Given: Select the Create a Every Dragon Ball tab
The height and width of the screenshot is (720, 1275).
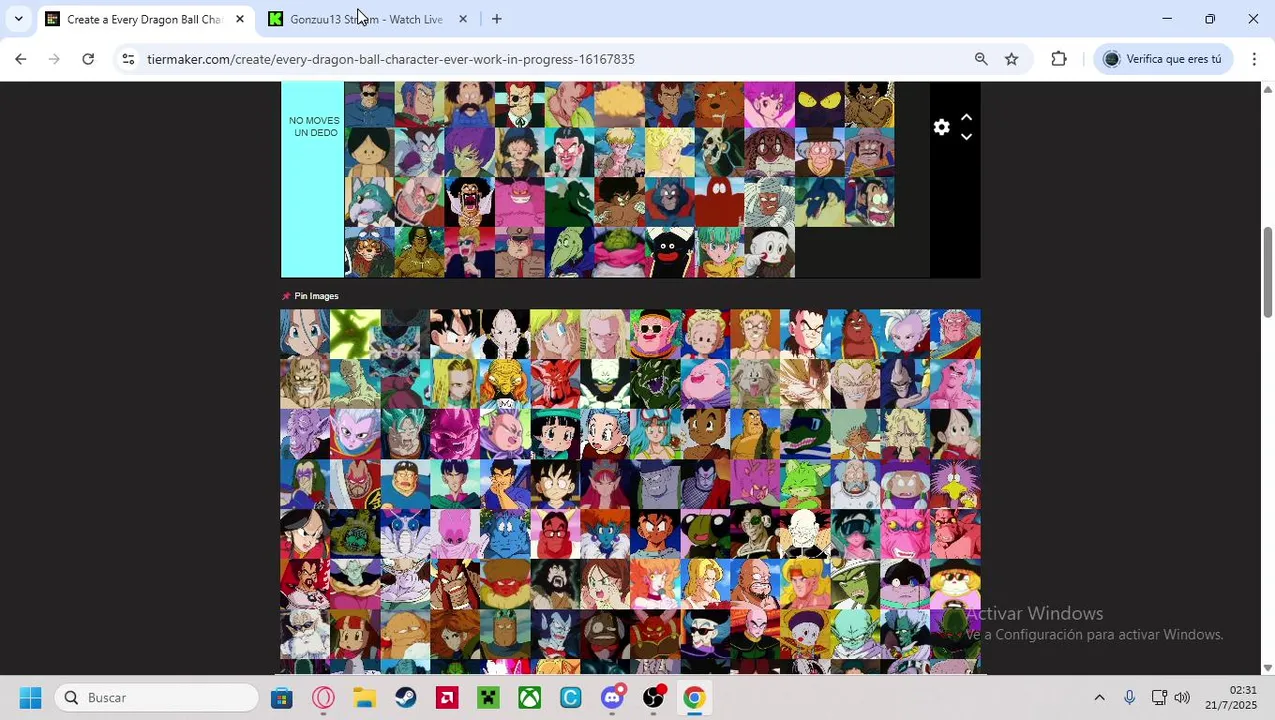Looking at the screenshot, I should 143,19.
